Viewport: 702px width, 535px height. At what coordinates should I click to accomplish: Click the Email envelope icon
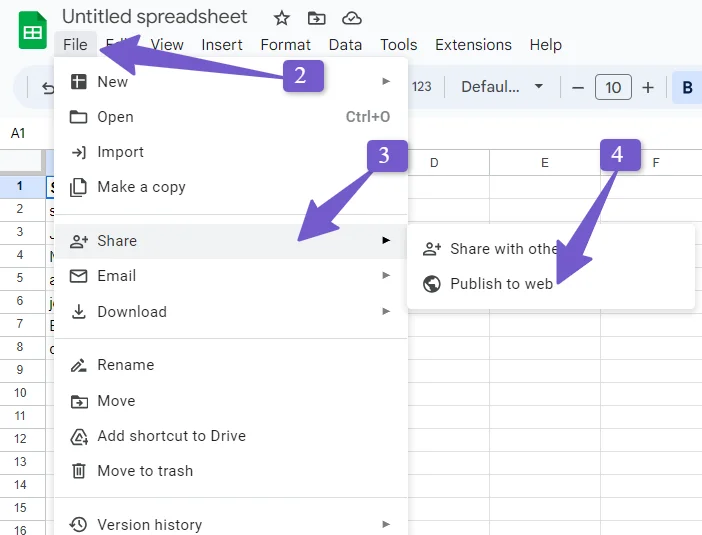78,276
